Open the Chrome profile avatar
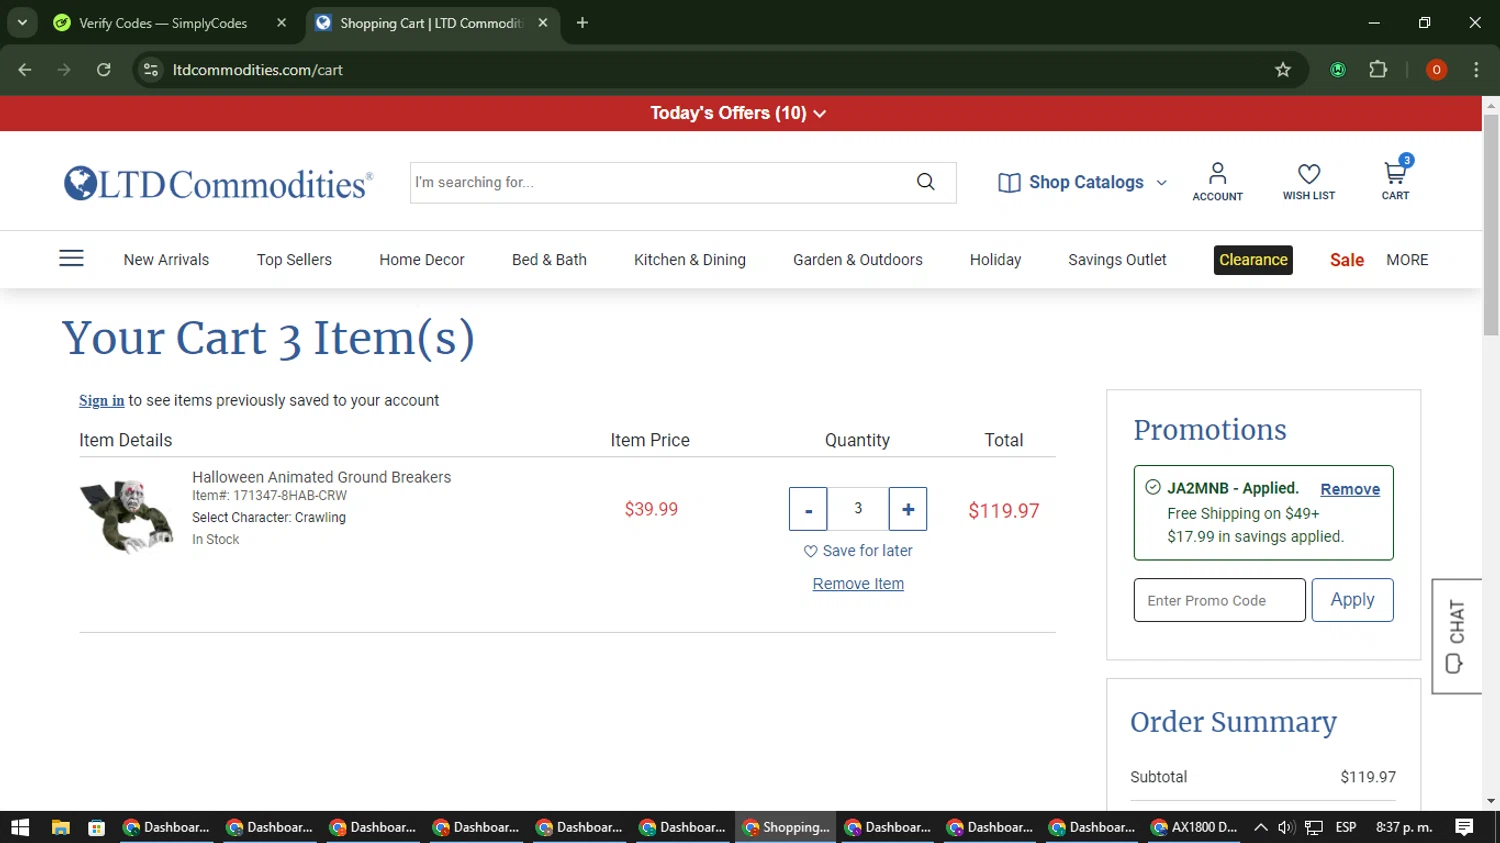Screen dimensions: 1500x843 pos(1436,70)
